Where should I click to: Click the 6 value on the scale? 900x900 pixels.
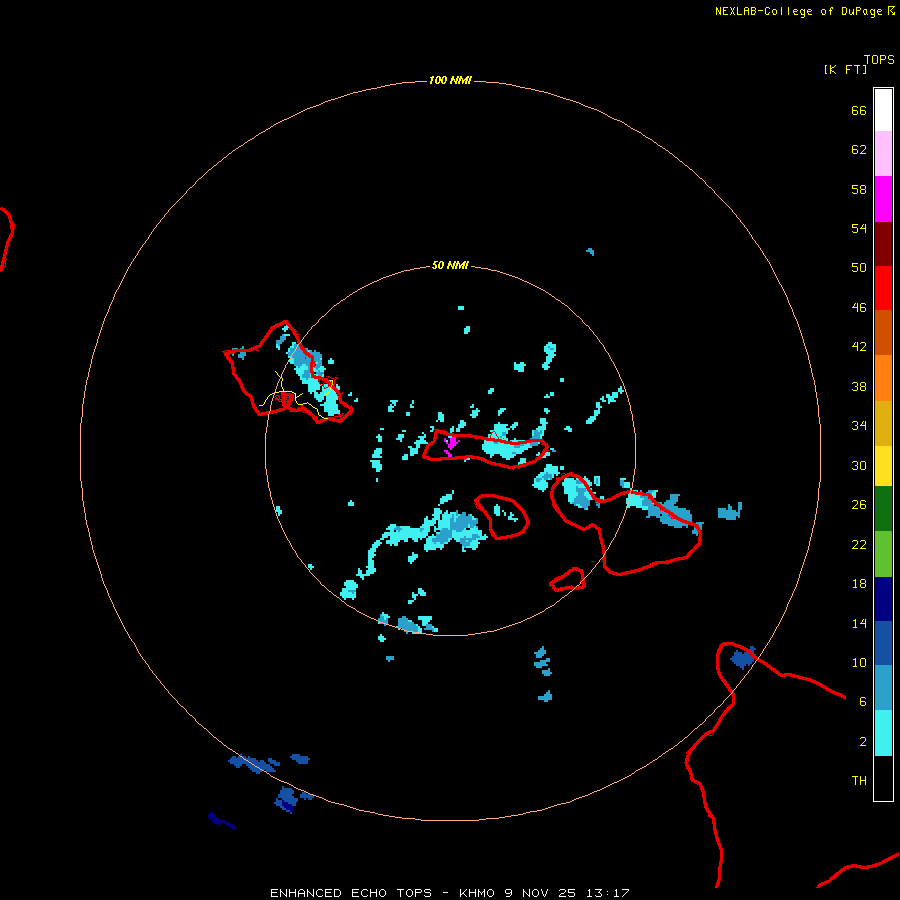coord(863,701)
